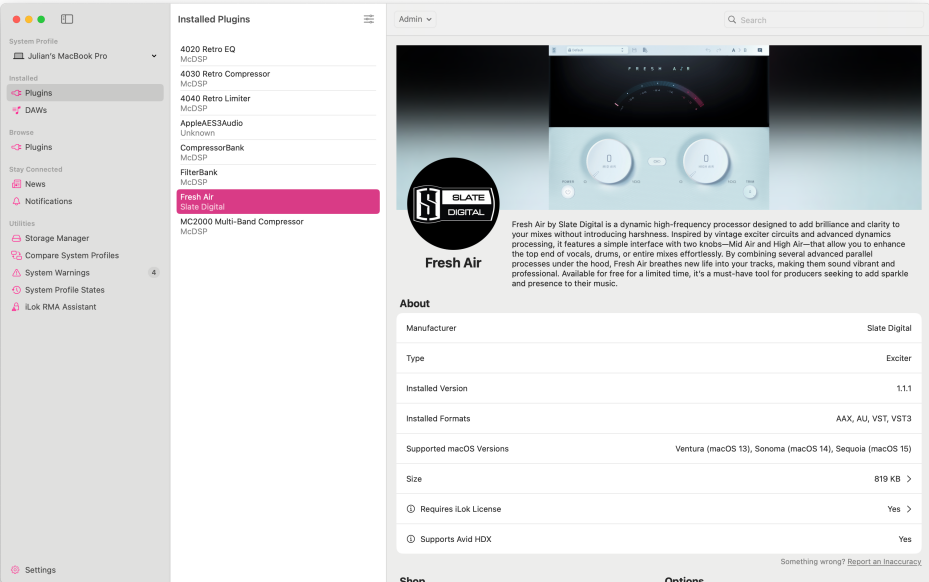This screenshot has width=929, height=582.
Task: Select Fresh Air by Slate Digital in the list
Action: tap(278, 202)
